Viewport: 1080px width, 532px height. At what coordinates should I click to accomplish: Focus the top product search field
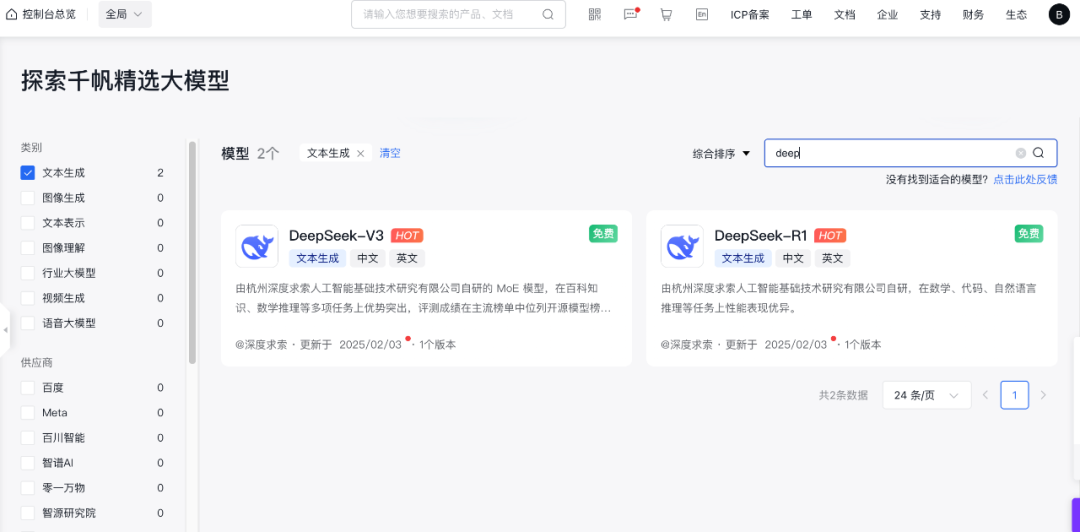(x=458, y=14)
